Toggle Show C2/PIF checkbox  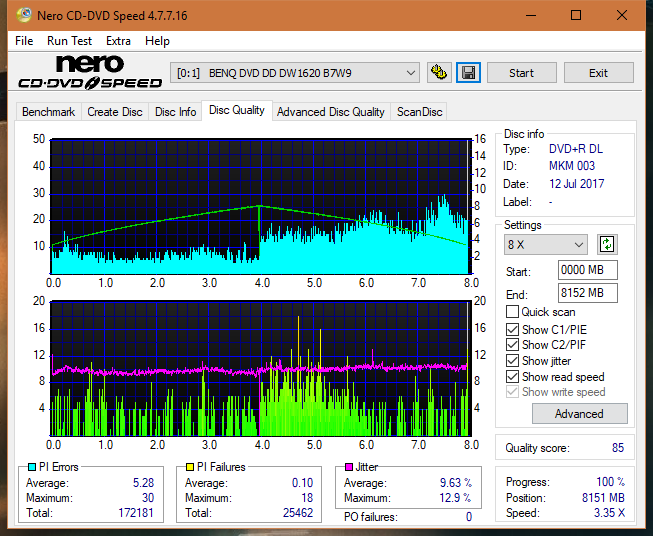coord(512,345)
